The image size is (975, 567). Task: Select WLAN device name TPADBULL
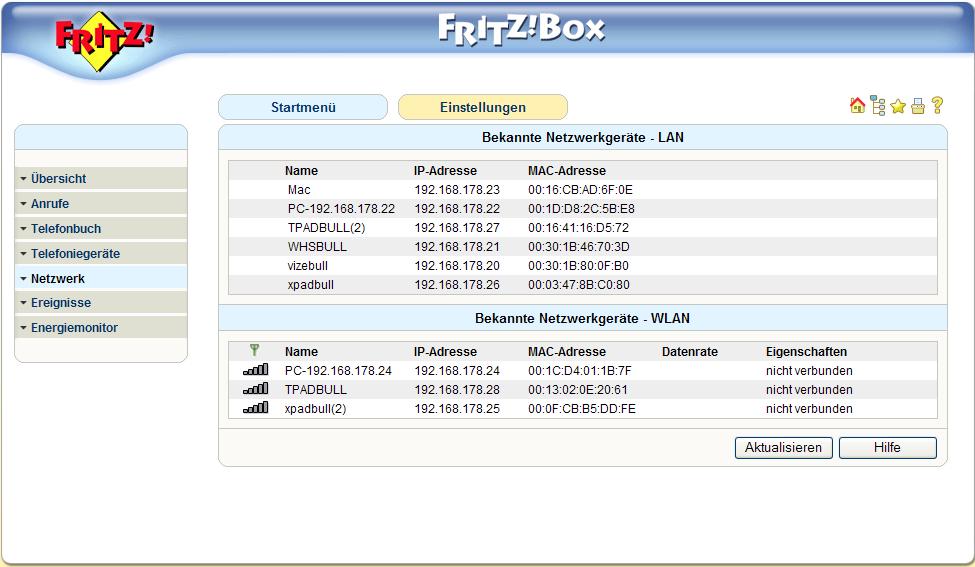coord(316,390)
